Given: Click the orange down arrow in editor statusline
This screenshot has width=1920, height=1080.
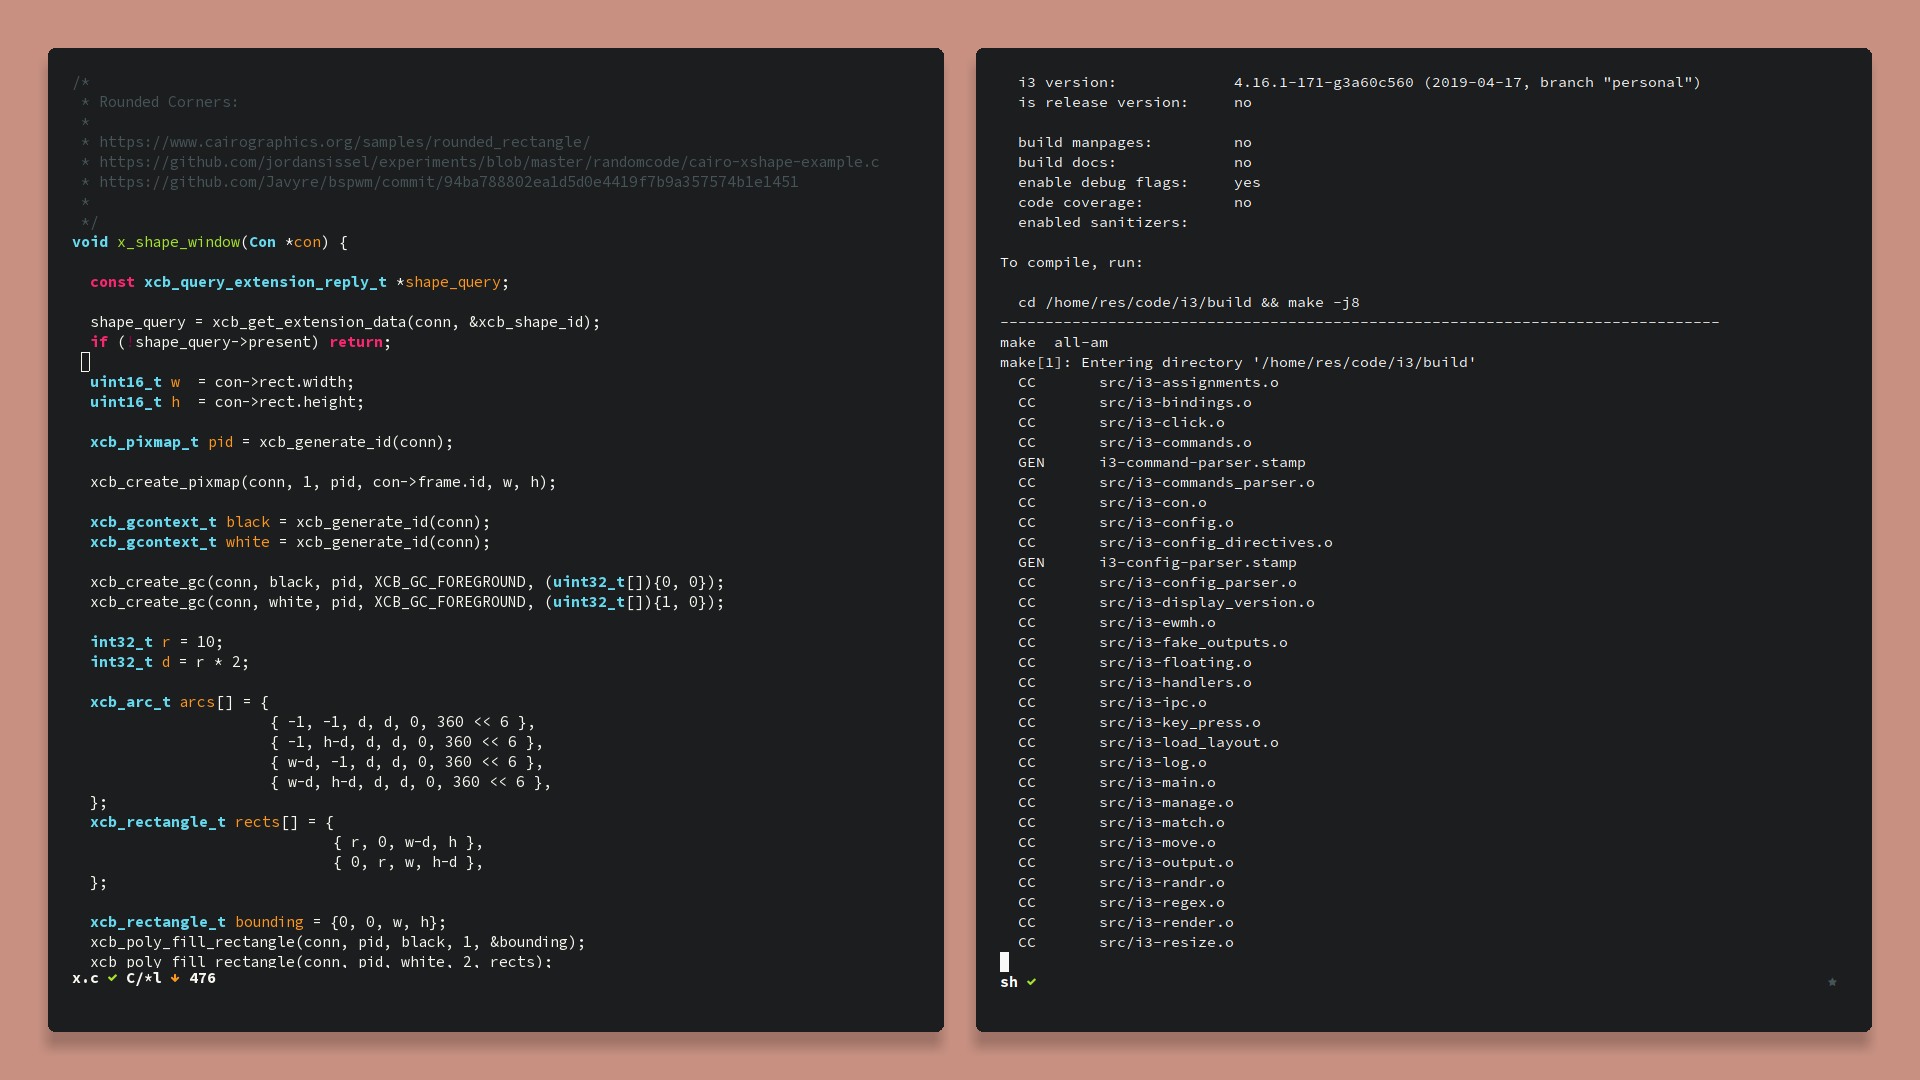Looking at the screenshot, I should (x=175, y=978).
